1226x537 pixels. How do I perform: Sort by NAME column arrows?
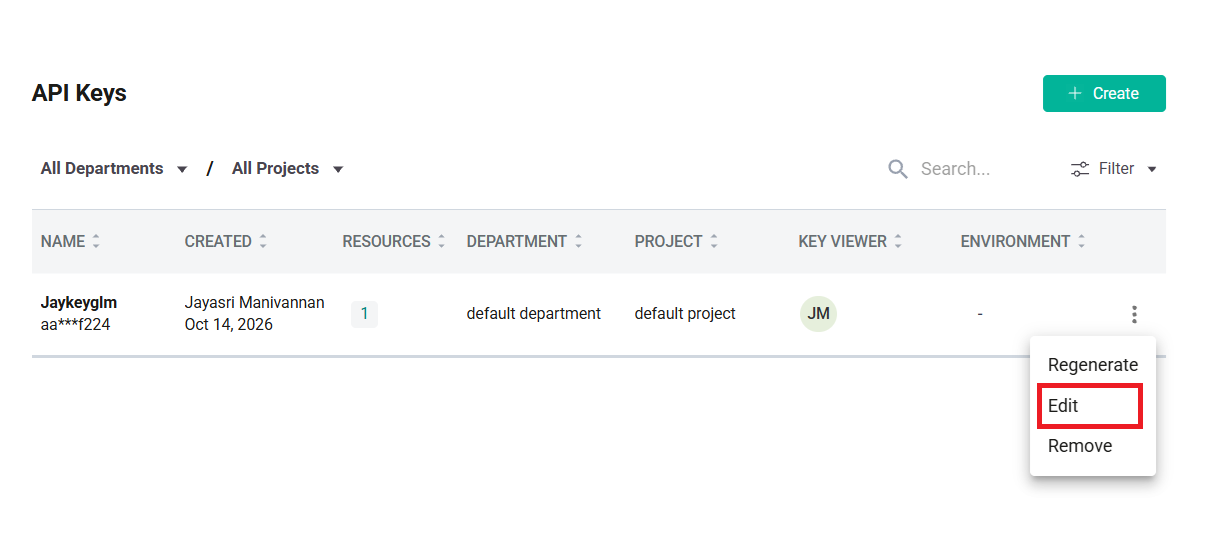point(96,241)
